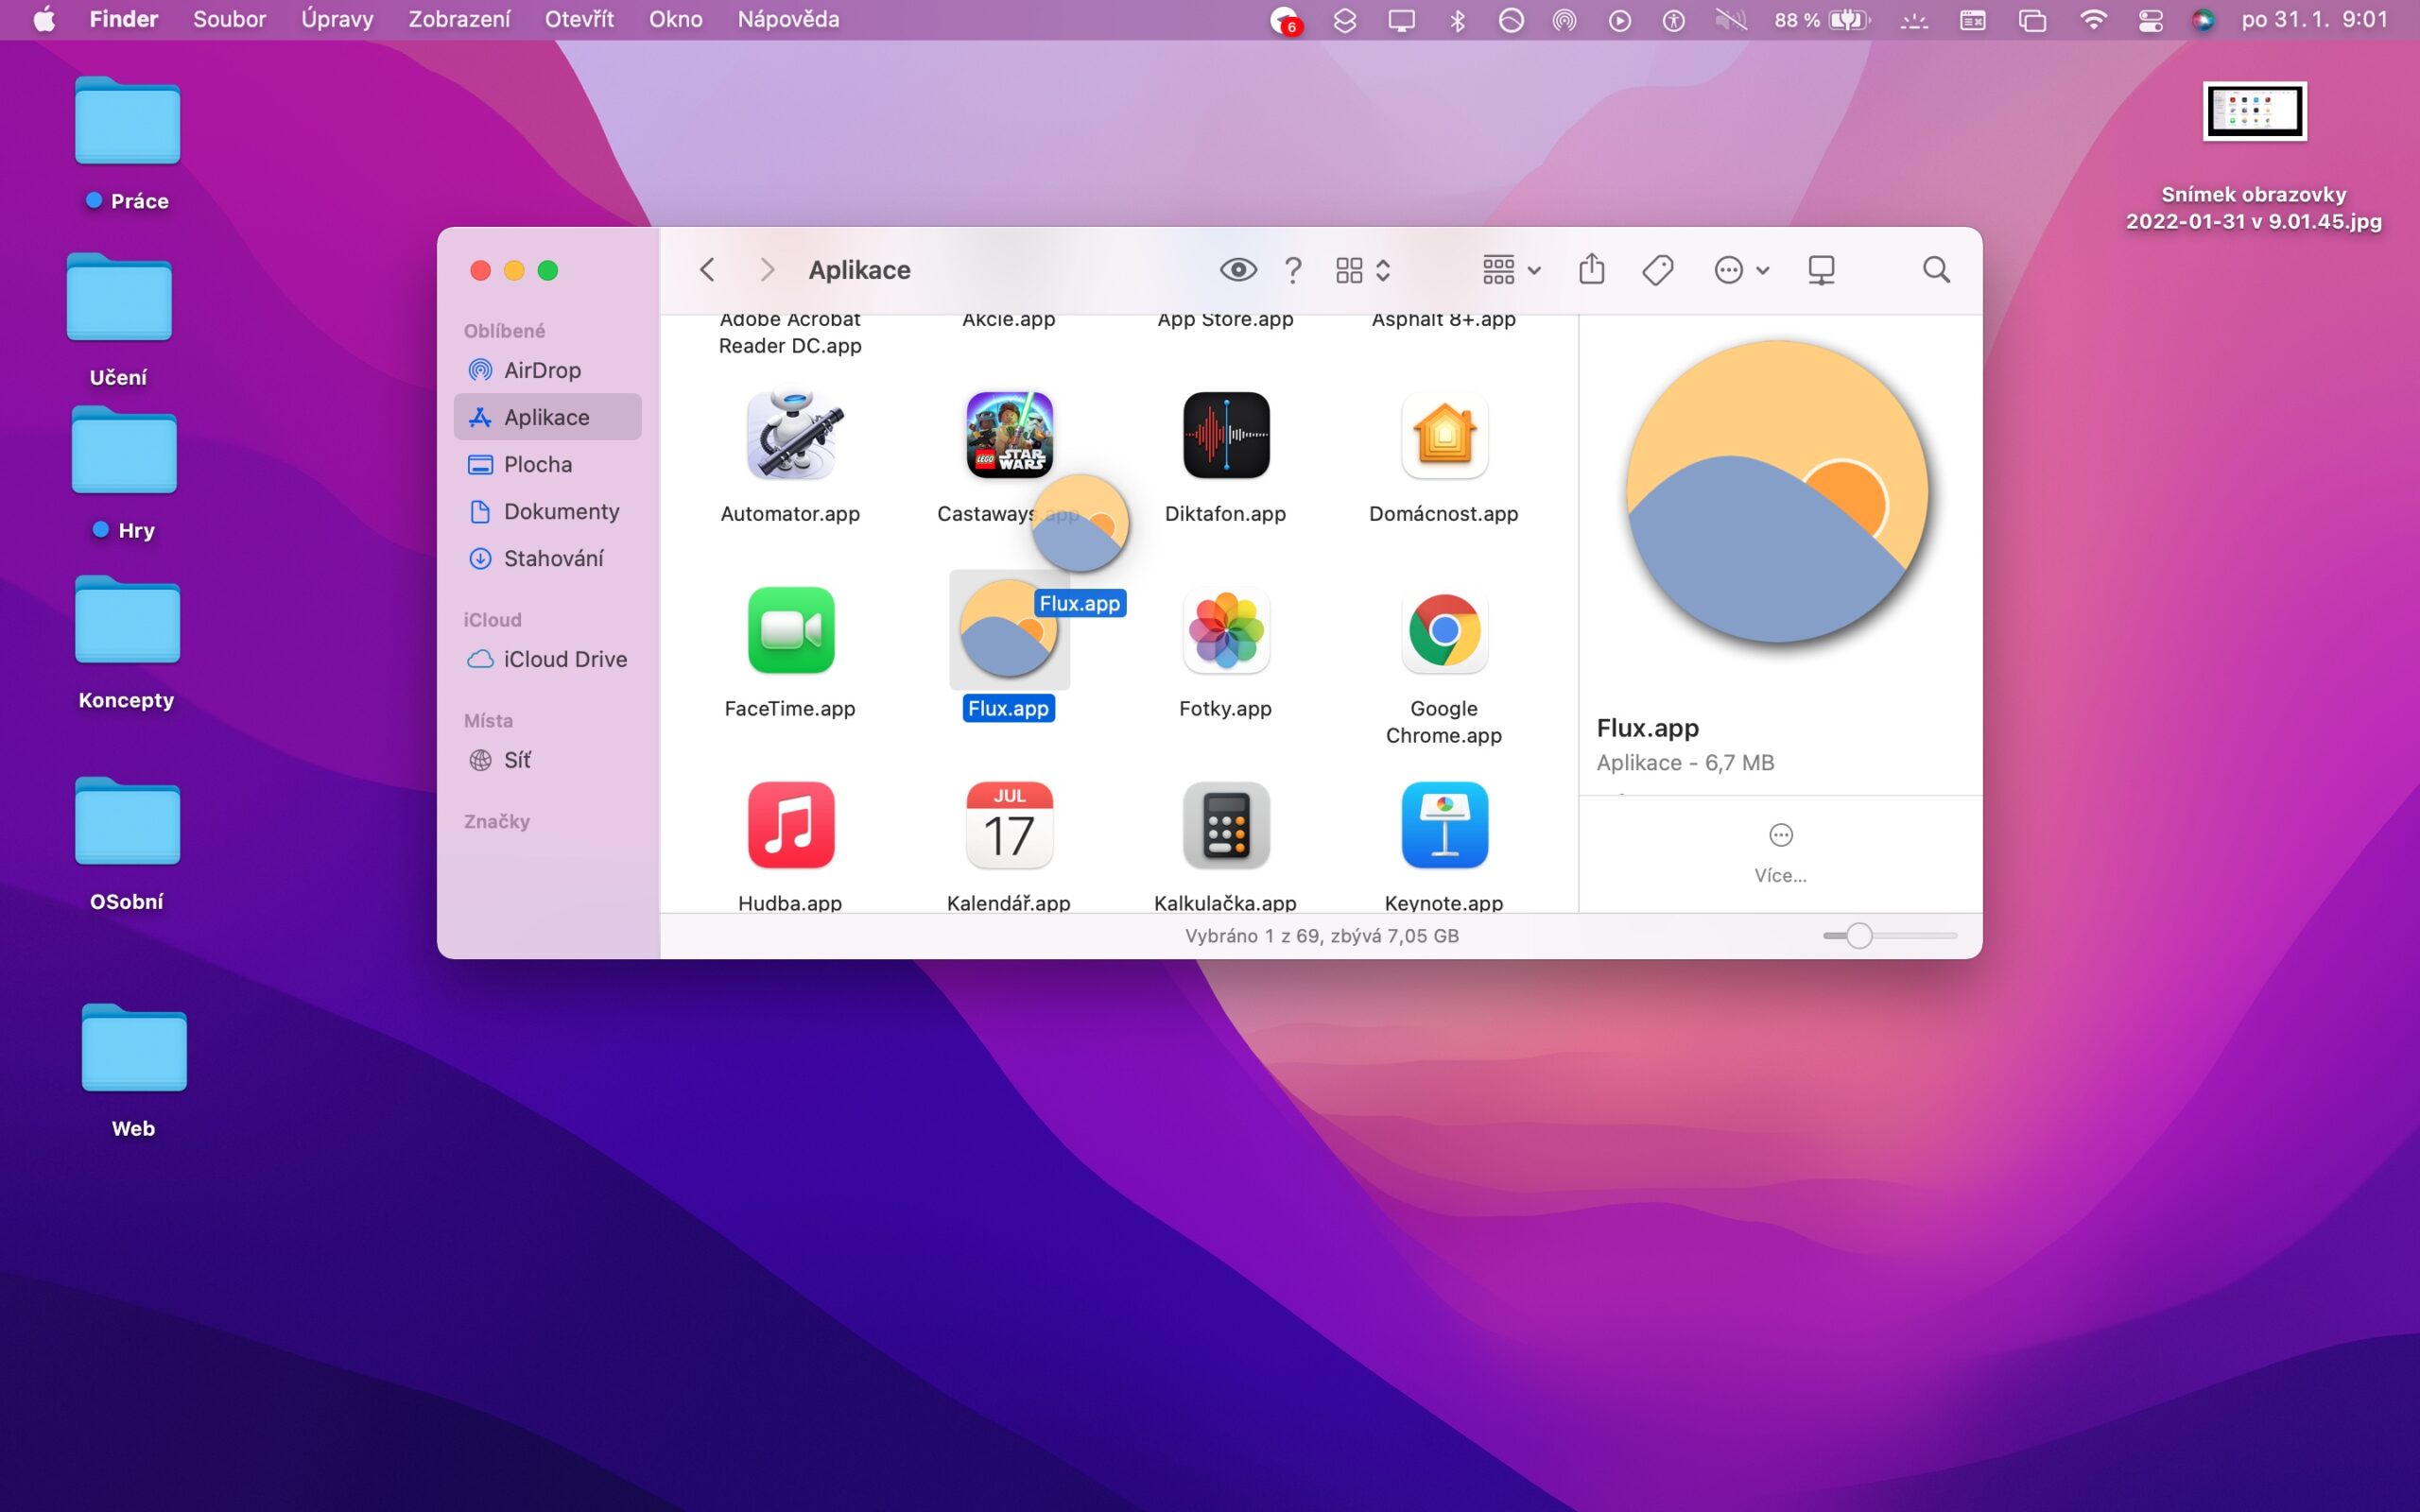Viewport: 2420px width, 1512px height.
Task: Click the Více... button in preview pane
Action: click(x=1780, y=853)
